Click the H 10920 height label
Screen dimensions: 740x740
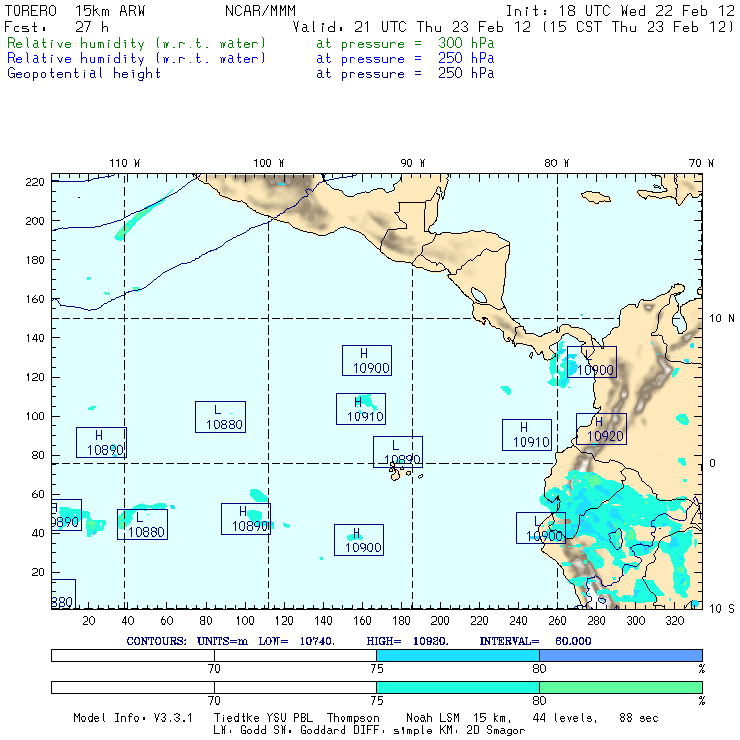tap(601, 429)
